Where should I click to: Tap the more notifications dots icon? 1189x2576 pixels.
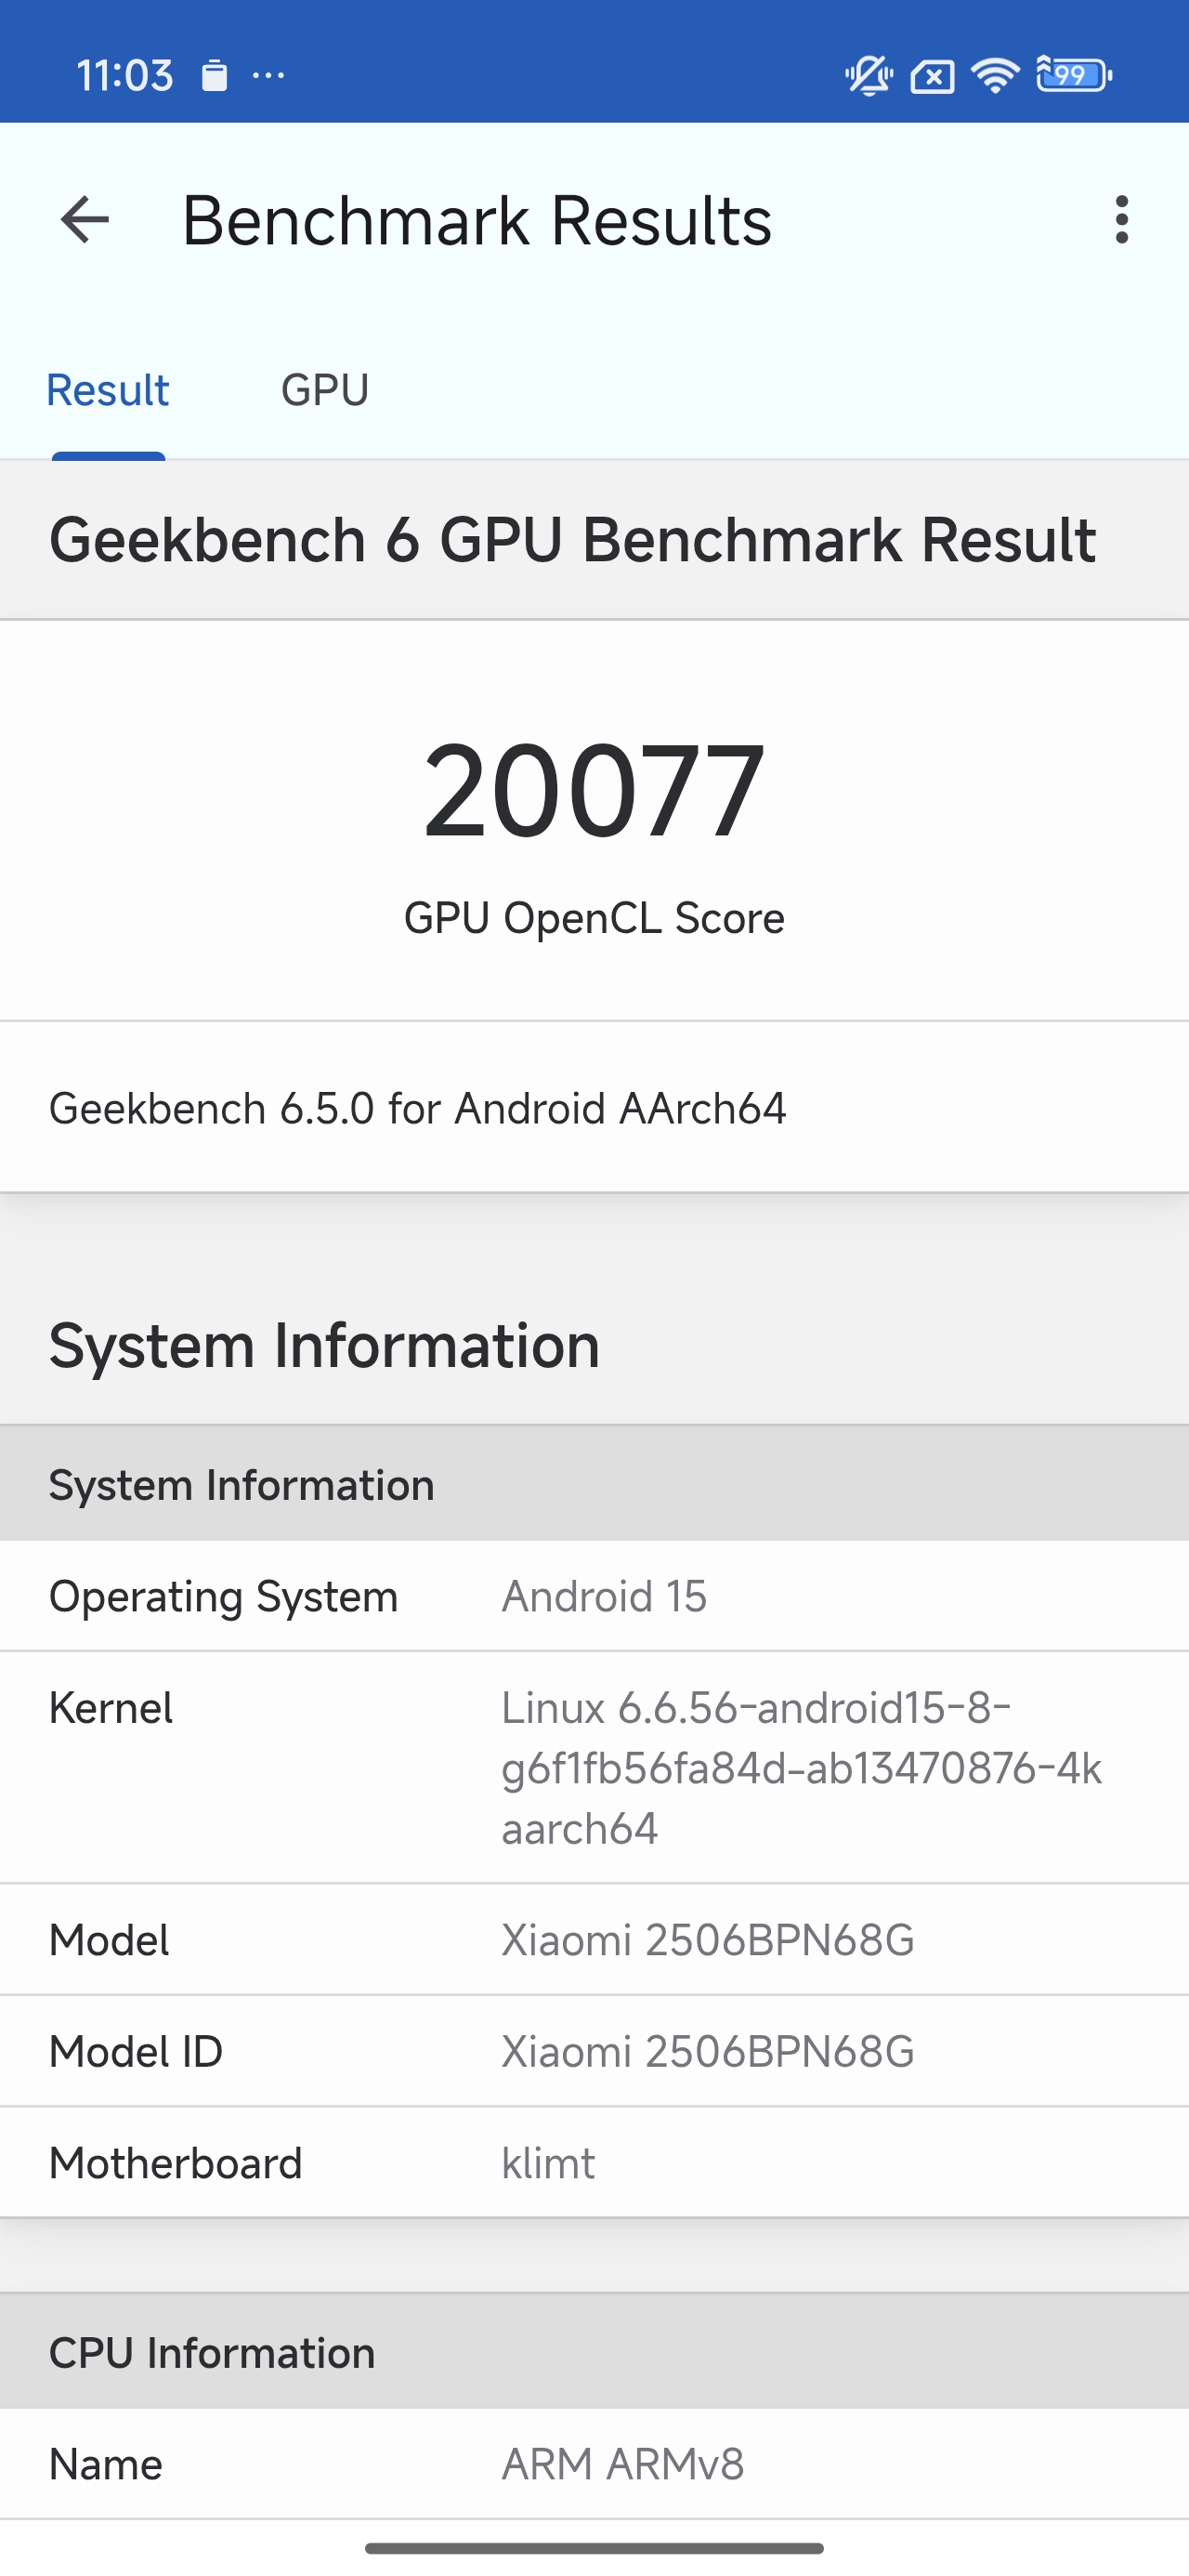pyautogui.click(x=268, y=75)
